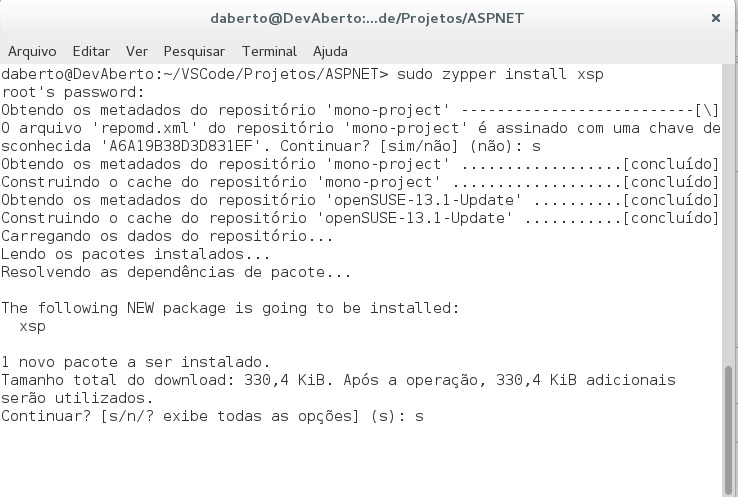Click the window title daberto@DevAberto
The image size is (738, 497).
click(367, 18)
